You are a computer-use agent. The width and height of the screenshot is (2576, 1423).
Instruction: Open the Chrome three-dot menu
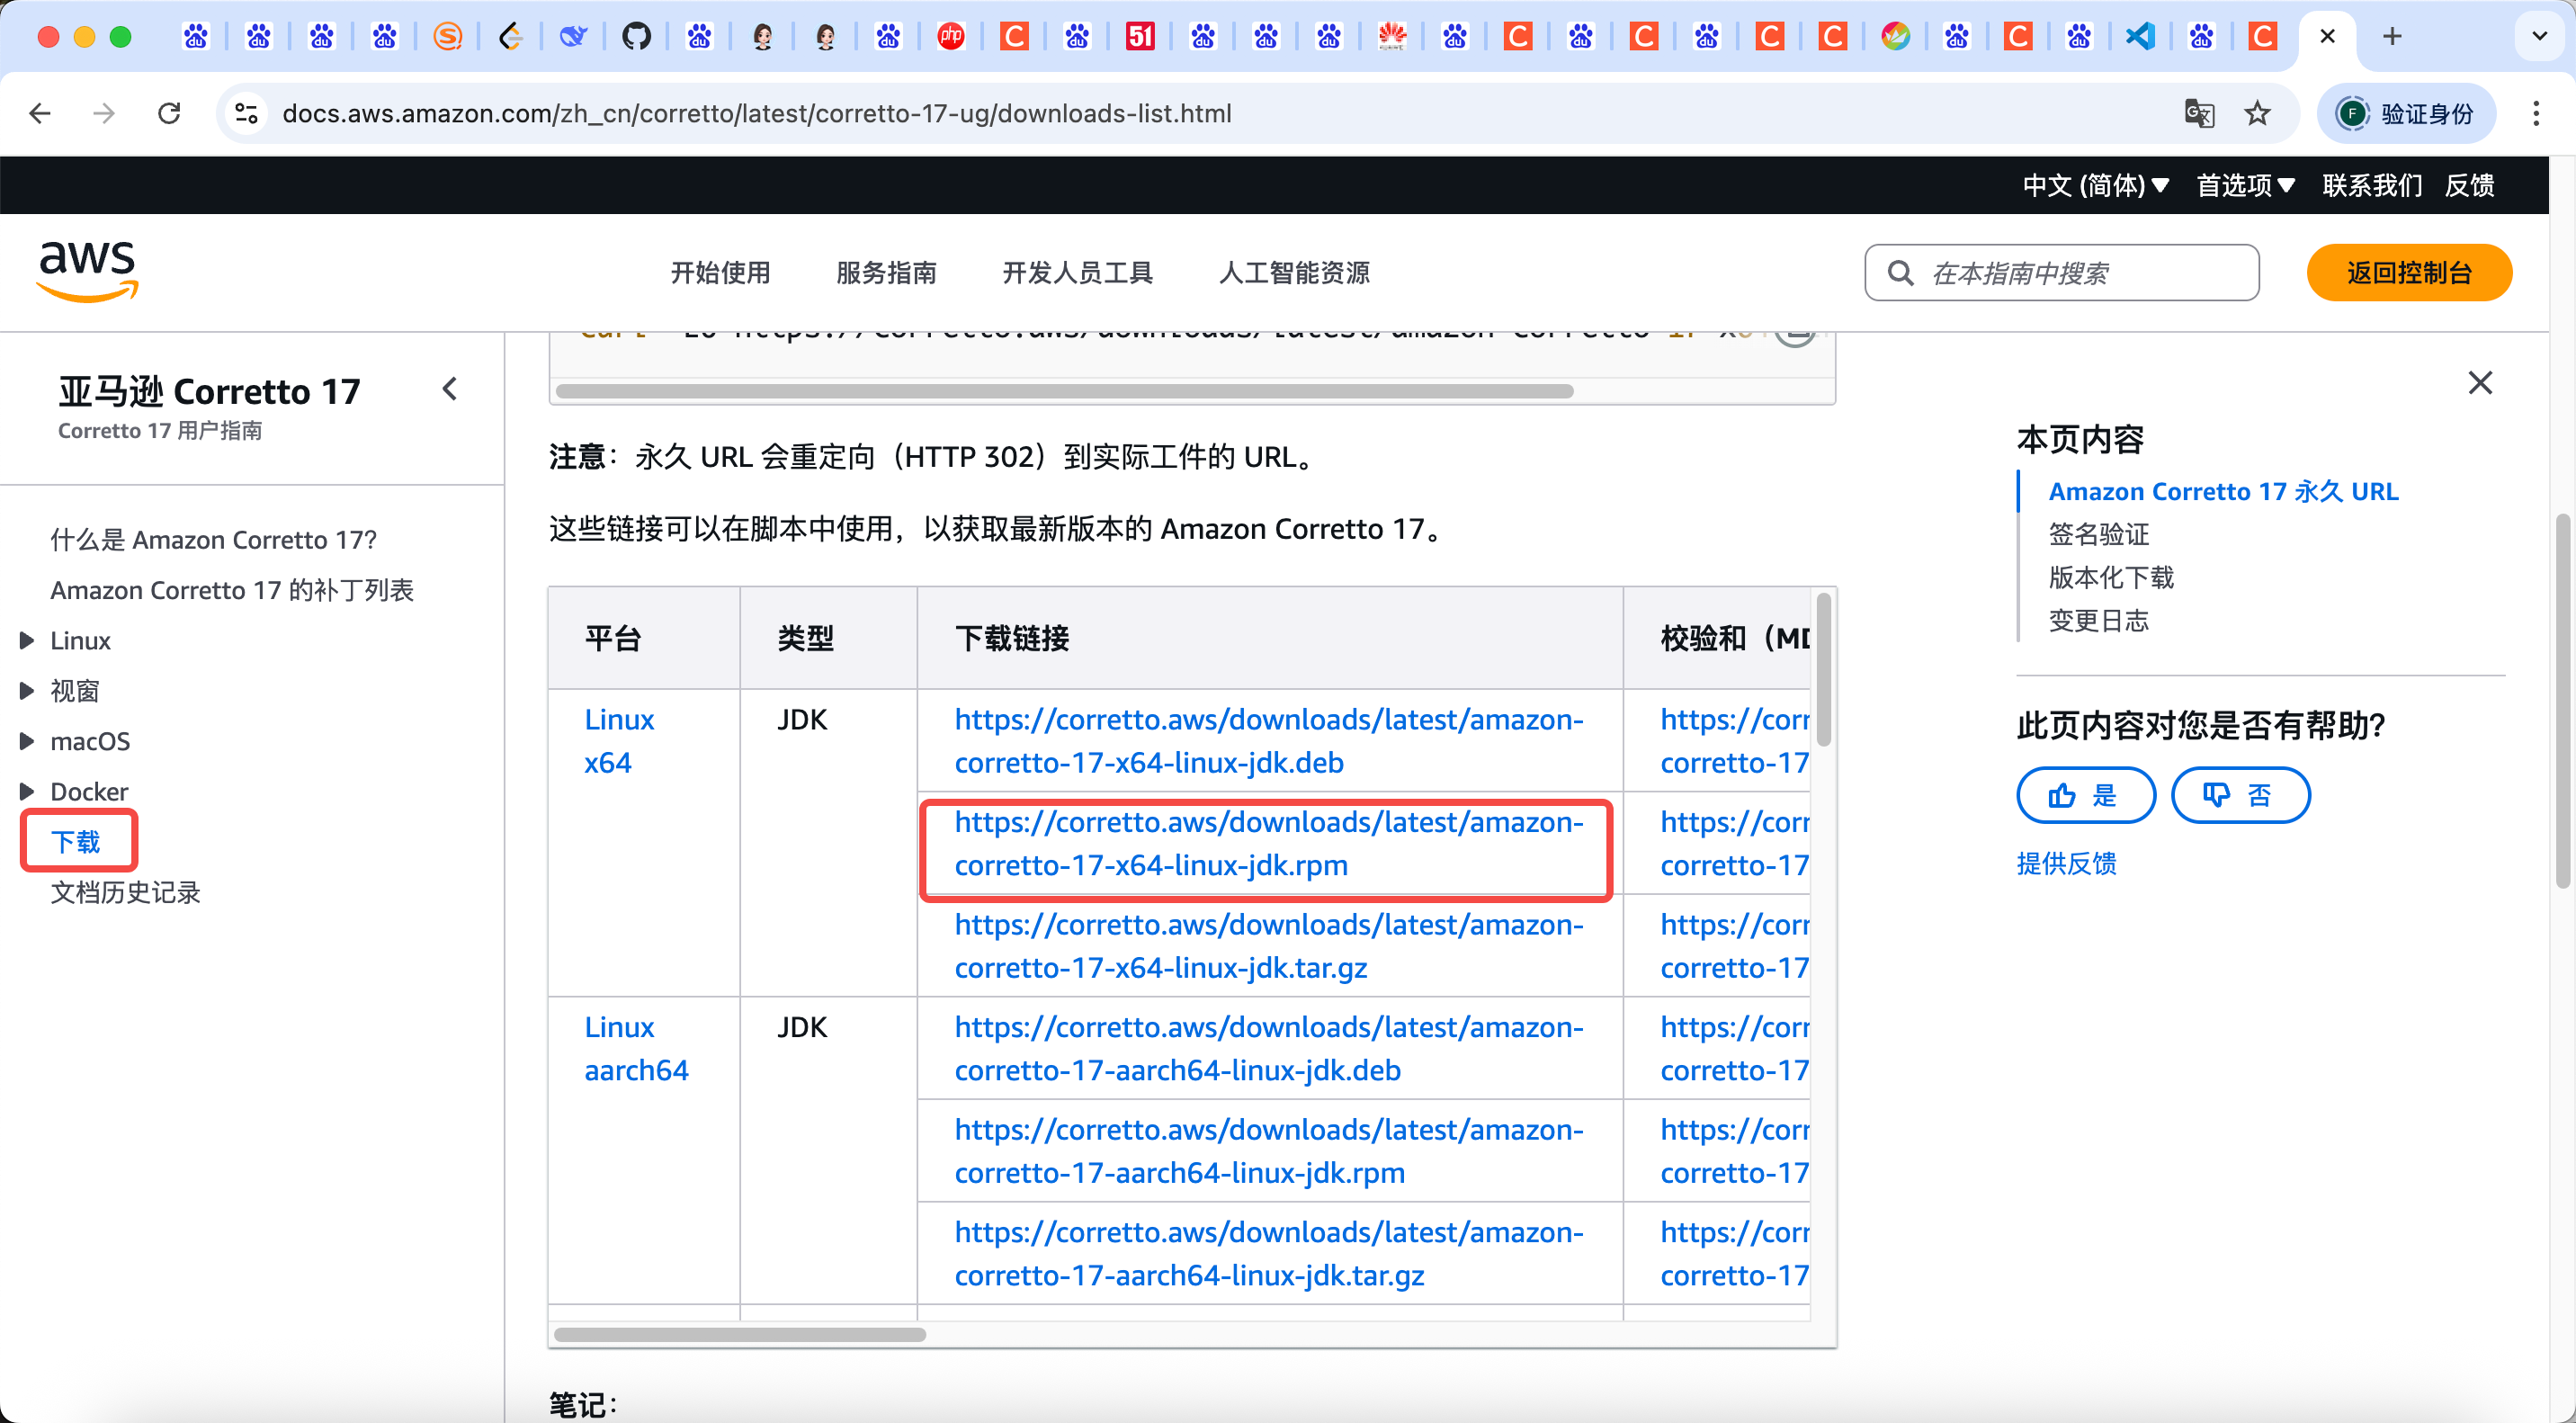(x=2535, y=113)
